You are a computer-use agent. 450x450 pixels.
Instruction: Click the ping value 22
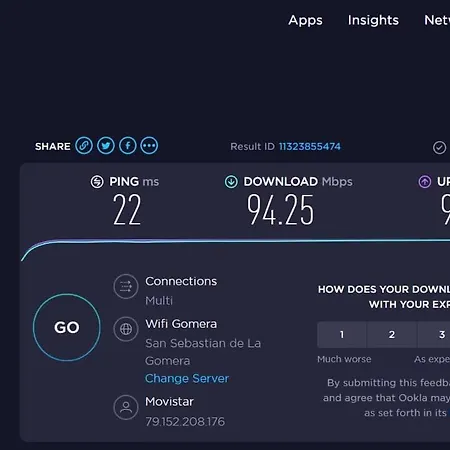(127, 210)
